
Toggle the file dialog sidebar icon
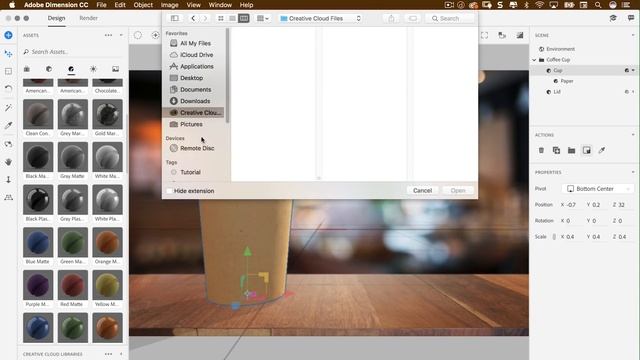pos(175,18)
